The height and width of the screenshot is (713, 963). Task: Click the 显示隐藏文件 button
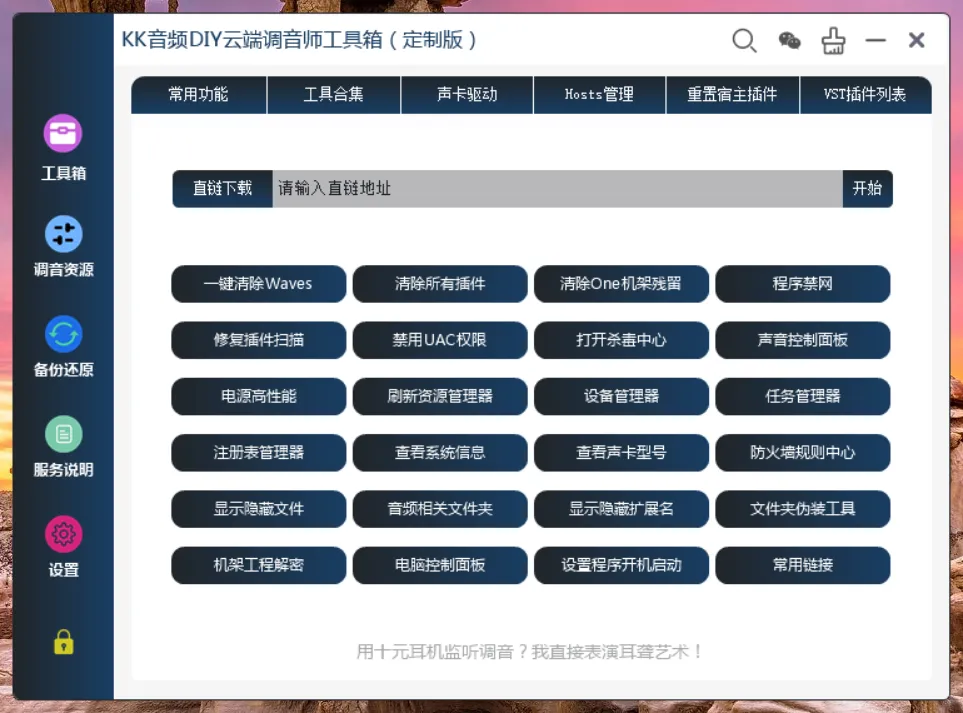coord(259,509)
